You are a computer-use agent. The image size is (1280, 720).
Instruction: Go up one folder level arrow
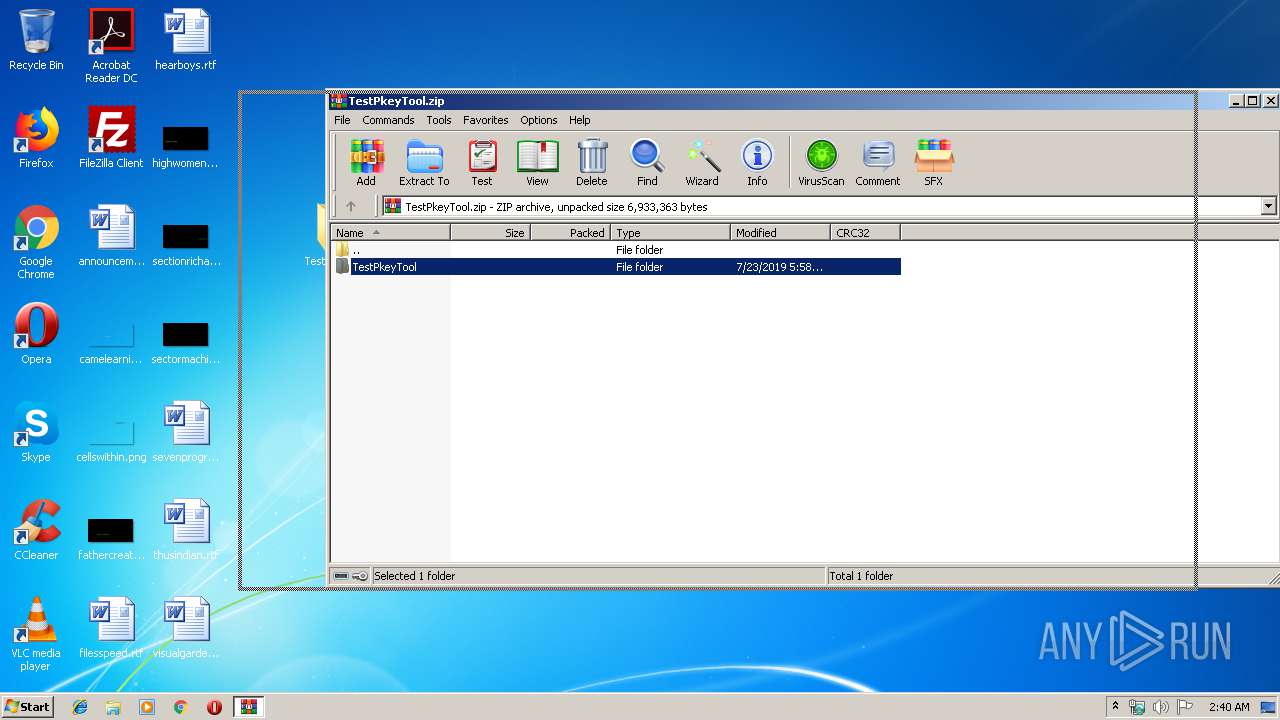[351, 207]
